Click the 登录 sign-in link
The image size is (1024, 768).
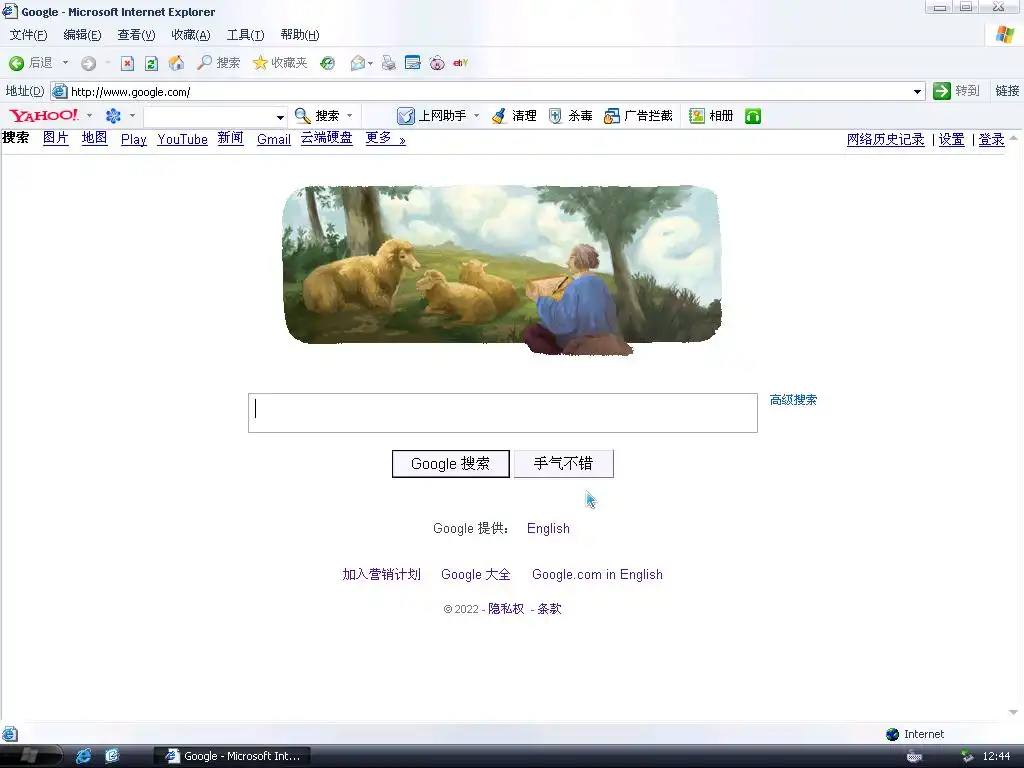click(991, 139)
